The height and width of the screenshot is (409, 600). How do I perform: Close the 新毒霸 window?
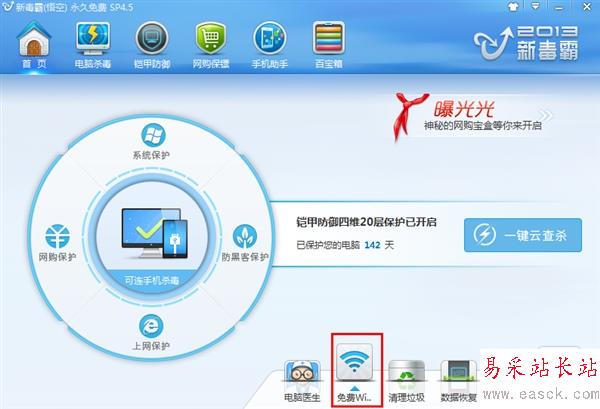pyautogui.click(x=587, y=7)
